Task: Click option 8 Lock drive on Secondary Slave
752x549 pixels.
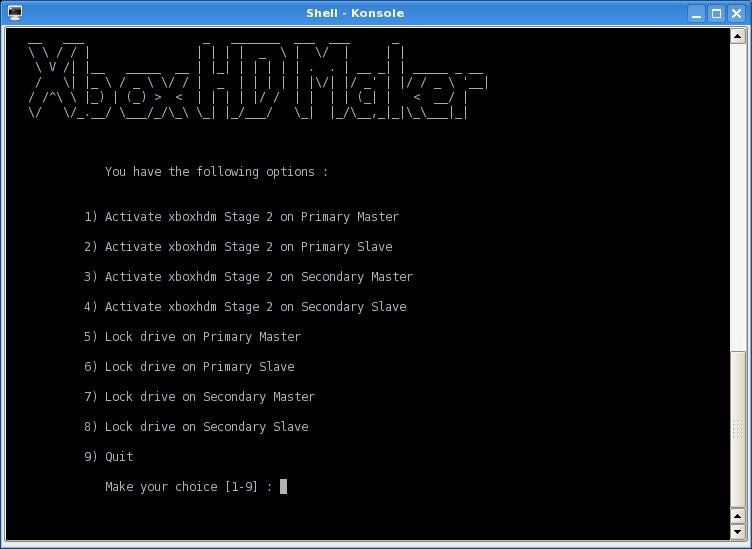Action: click(x=196, y=427)
